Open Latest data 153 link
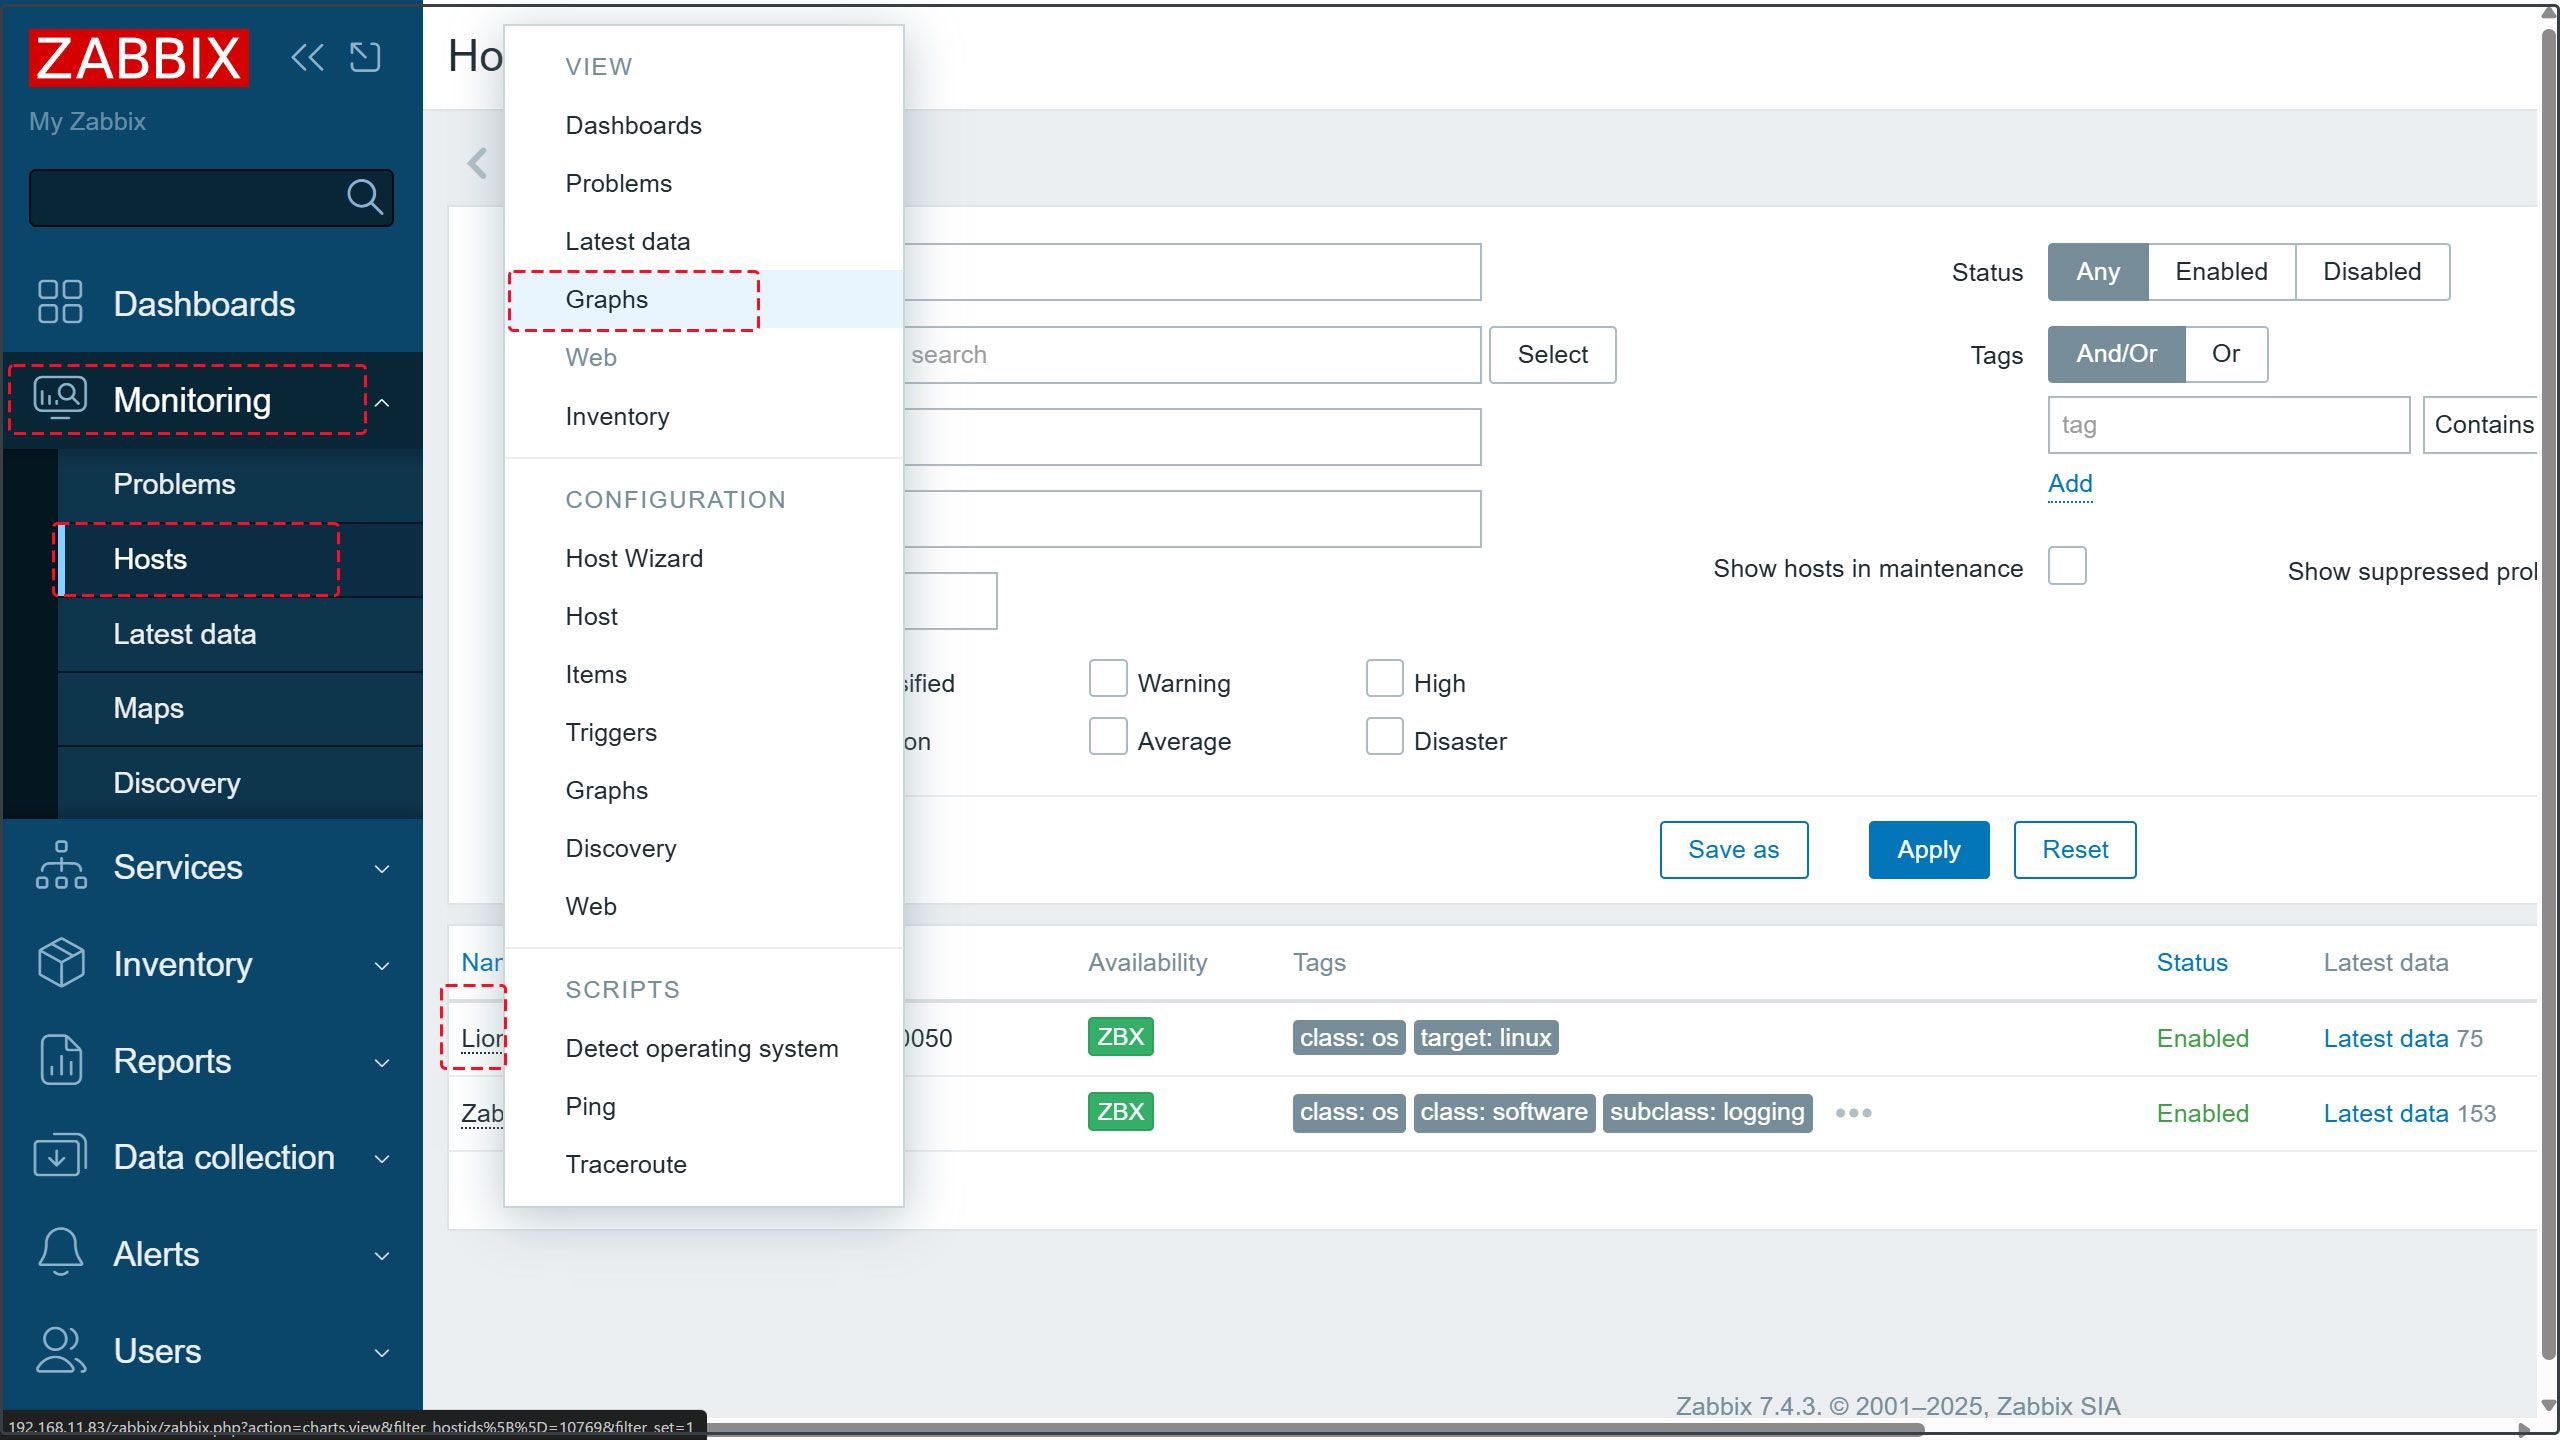The height and width of the screenshot is (1440, 2560). [x=2385, y=1113]
